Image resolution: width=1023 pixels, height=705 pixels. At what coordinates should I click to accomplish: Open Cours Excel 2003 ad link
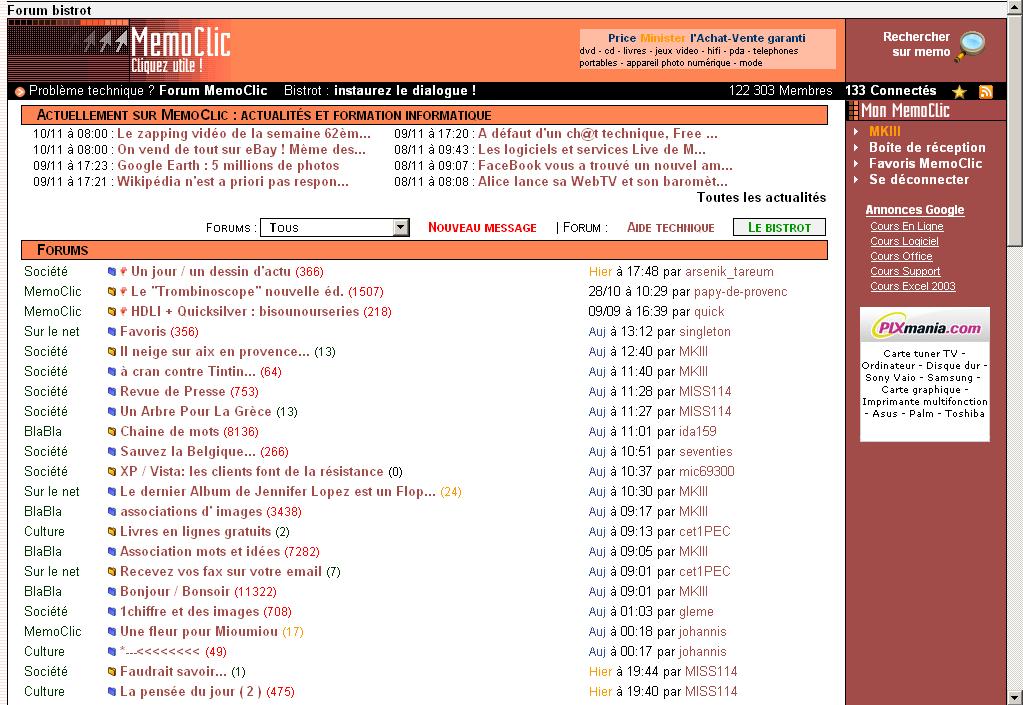[913, 286]
